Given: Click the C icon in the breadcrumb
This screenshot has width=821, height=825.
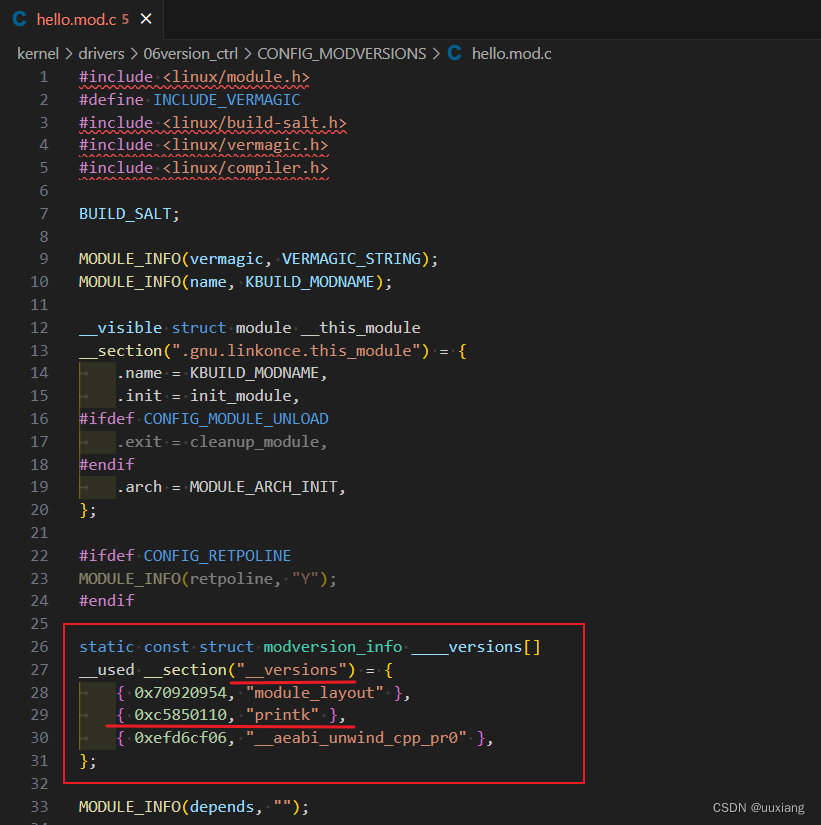Looking at the screenshot, I should (x=455, y=53).
